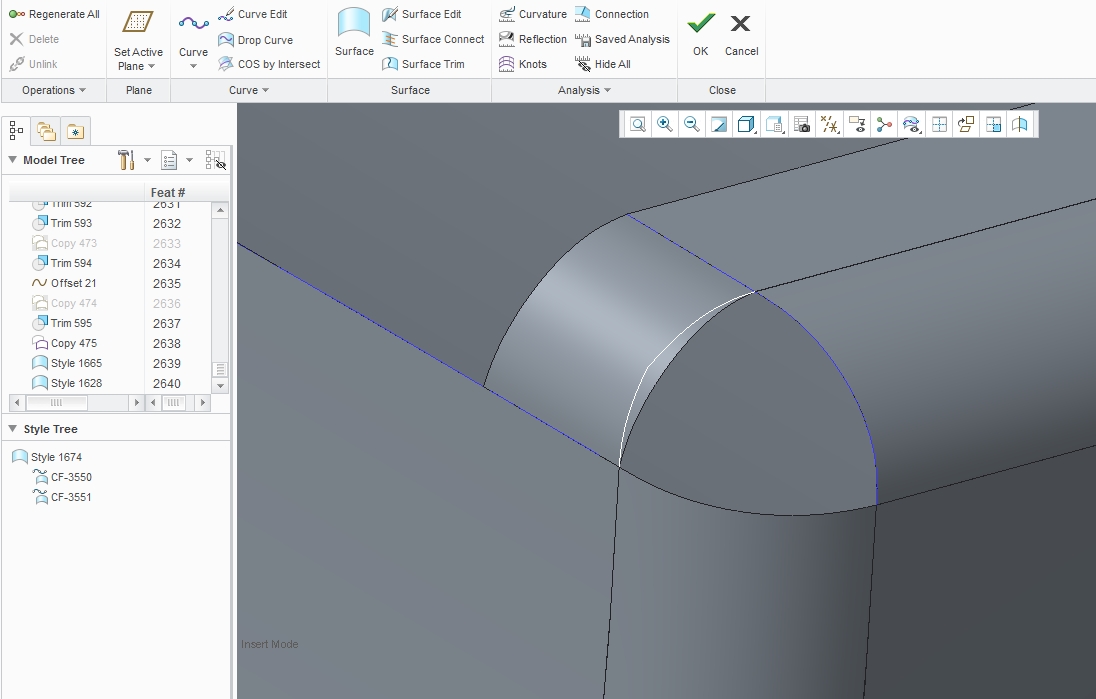Viewport: 1096px width, 699px height.
Task: Select Trim 593 in model tree
Action: click(62, 223)
